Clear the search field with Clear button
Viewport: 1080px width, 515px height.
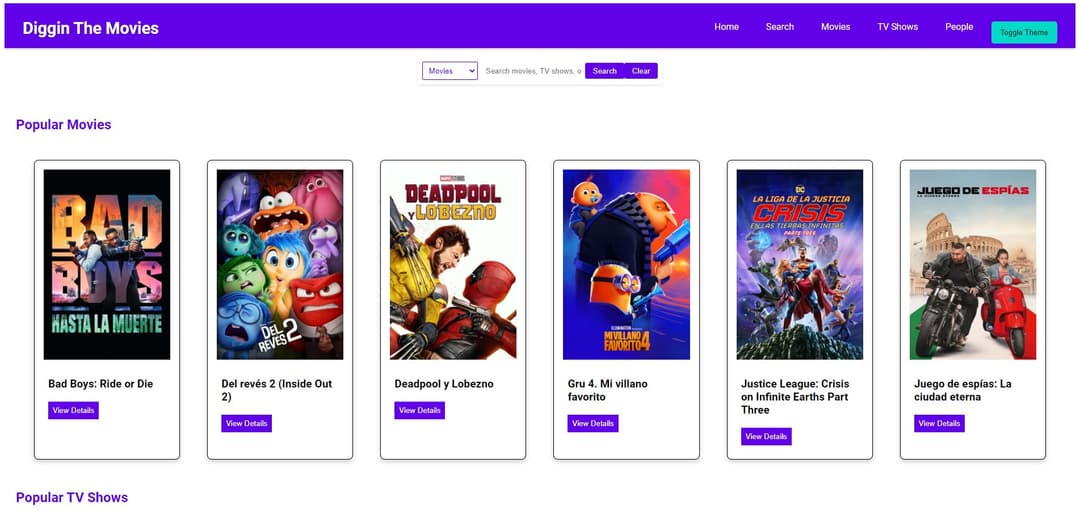641,71
